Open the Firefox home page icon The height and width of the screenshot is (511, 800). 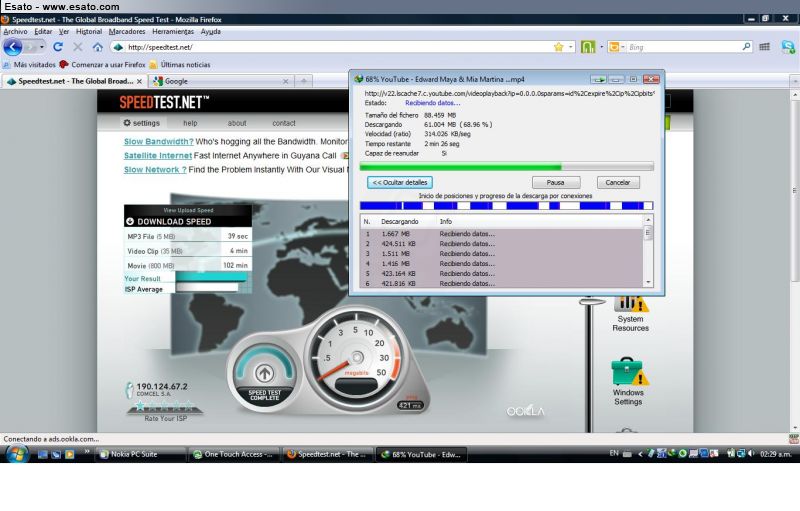97,47
